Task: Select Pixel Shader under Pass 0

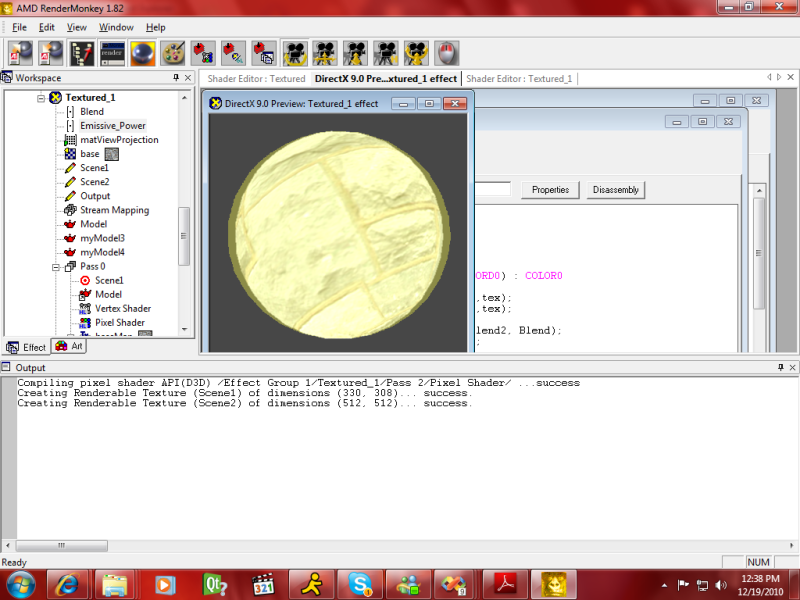Action: [x=119, y=322]
